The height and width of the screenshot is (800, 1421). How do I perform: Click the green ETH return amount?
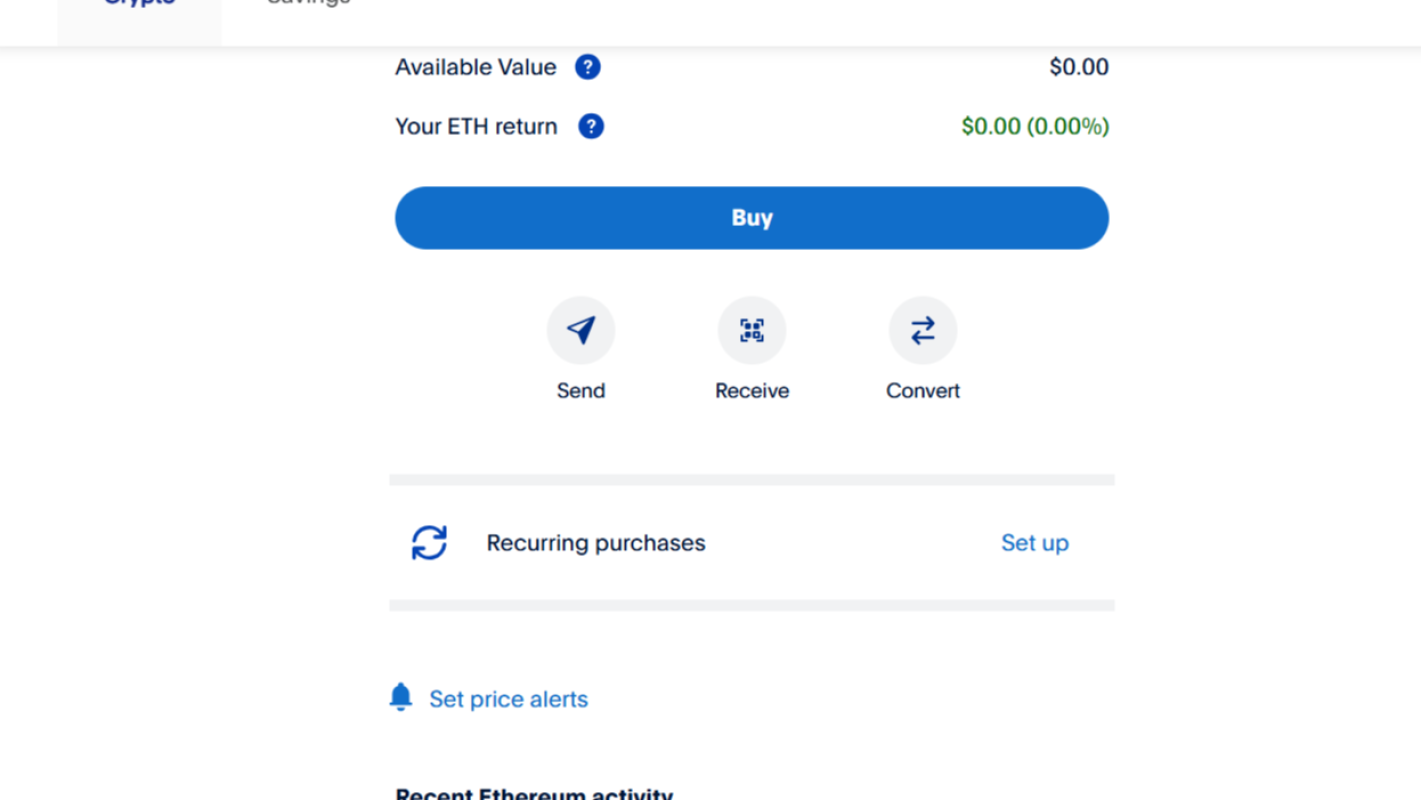tap(1035, 127)
